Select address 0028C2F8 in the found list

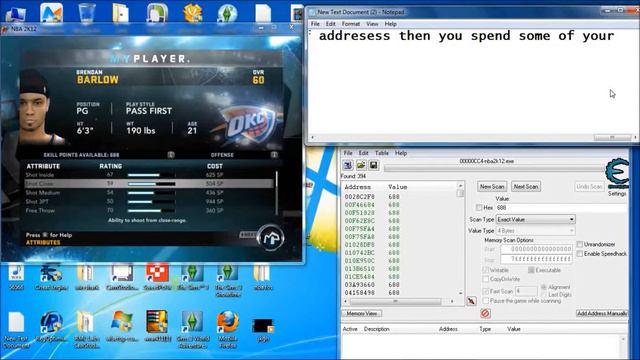pyautogui.click(x=372, y=197)
